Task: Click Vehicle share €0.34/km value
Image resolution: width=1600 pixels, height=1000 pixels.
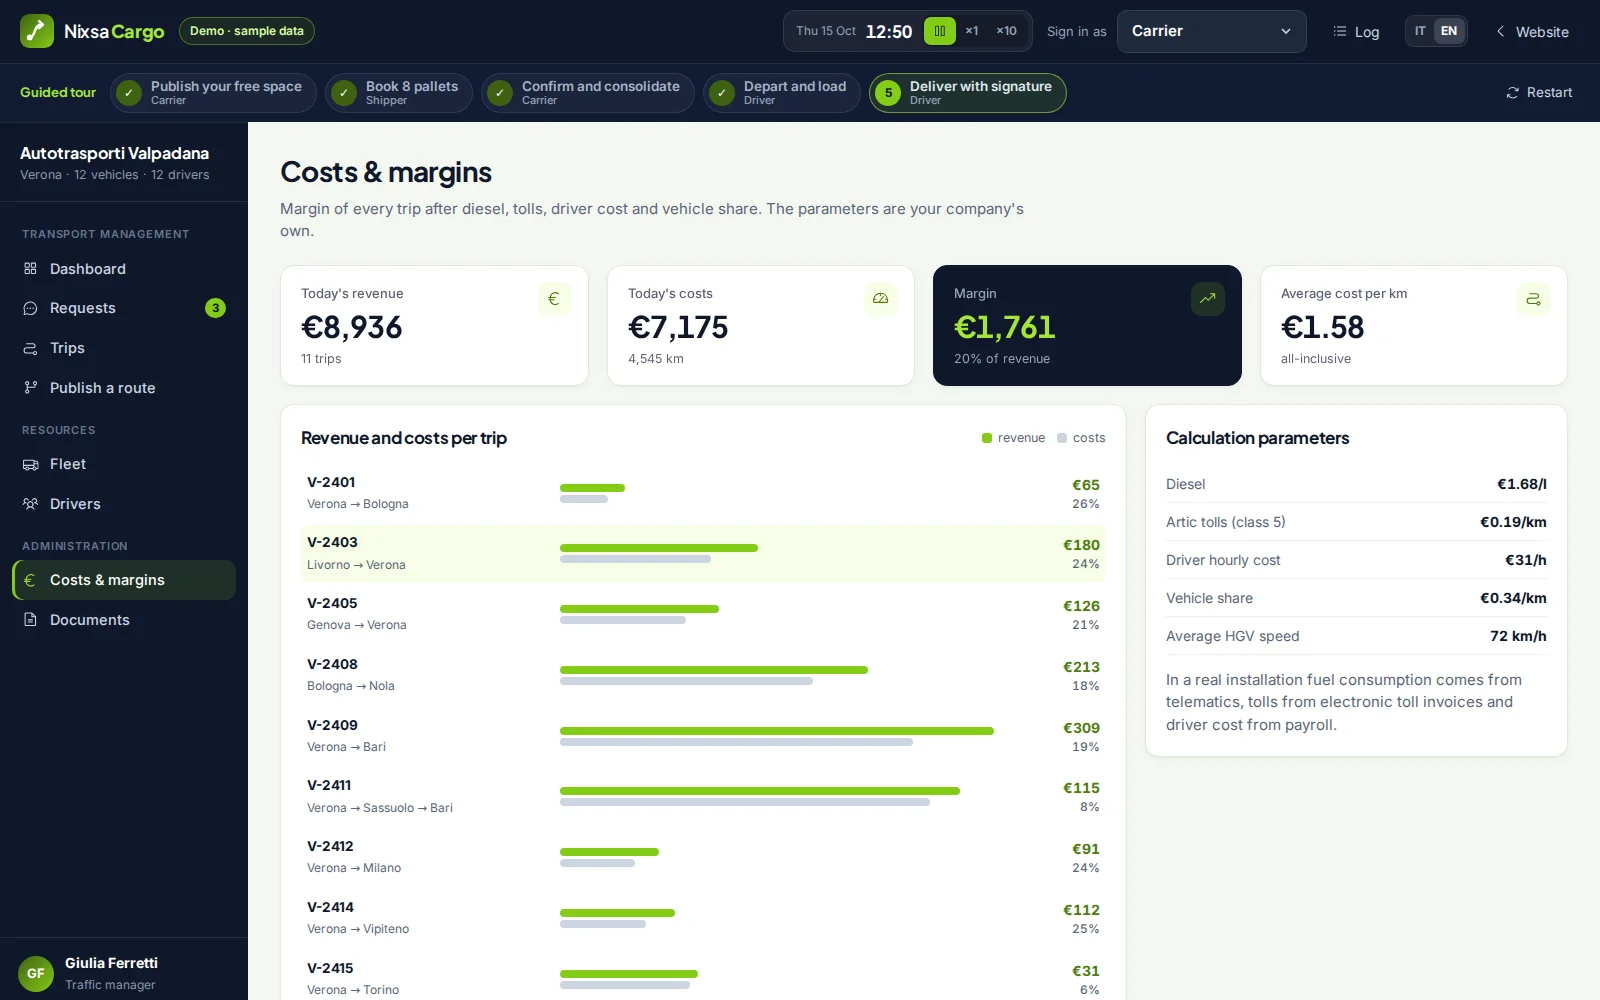Action: pyautogui.click(x=1513, y=598)
